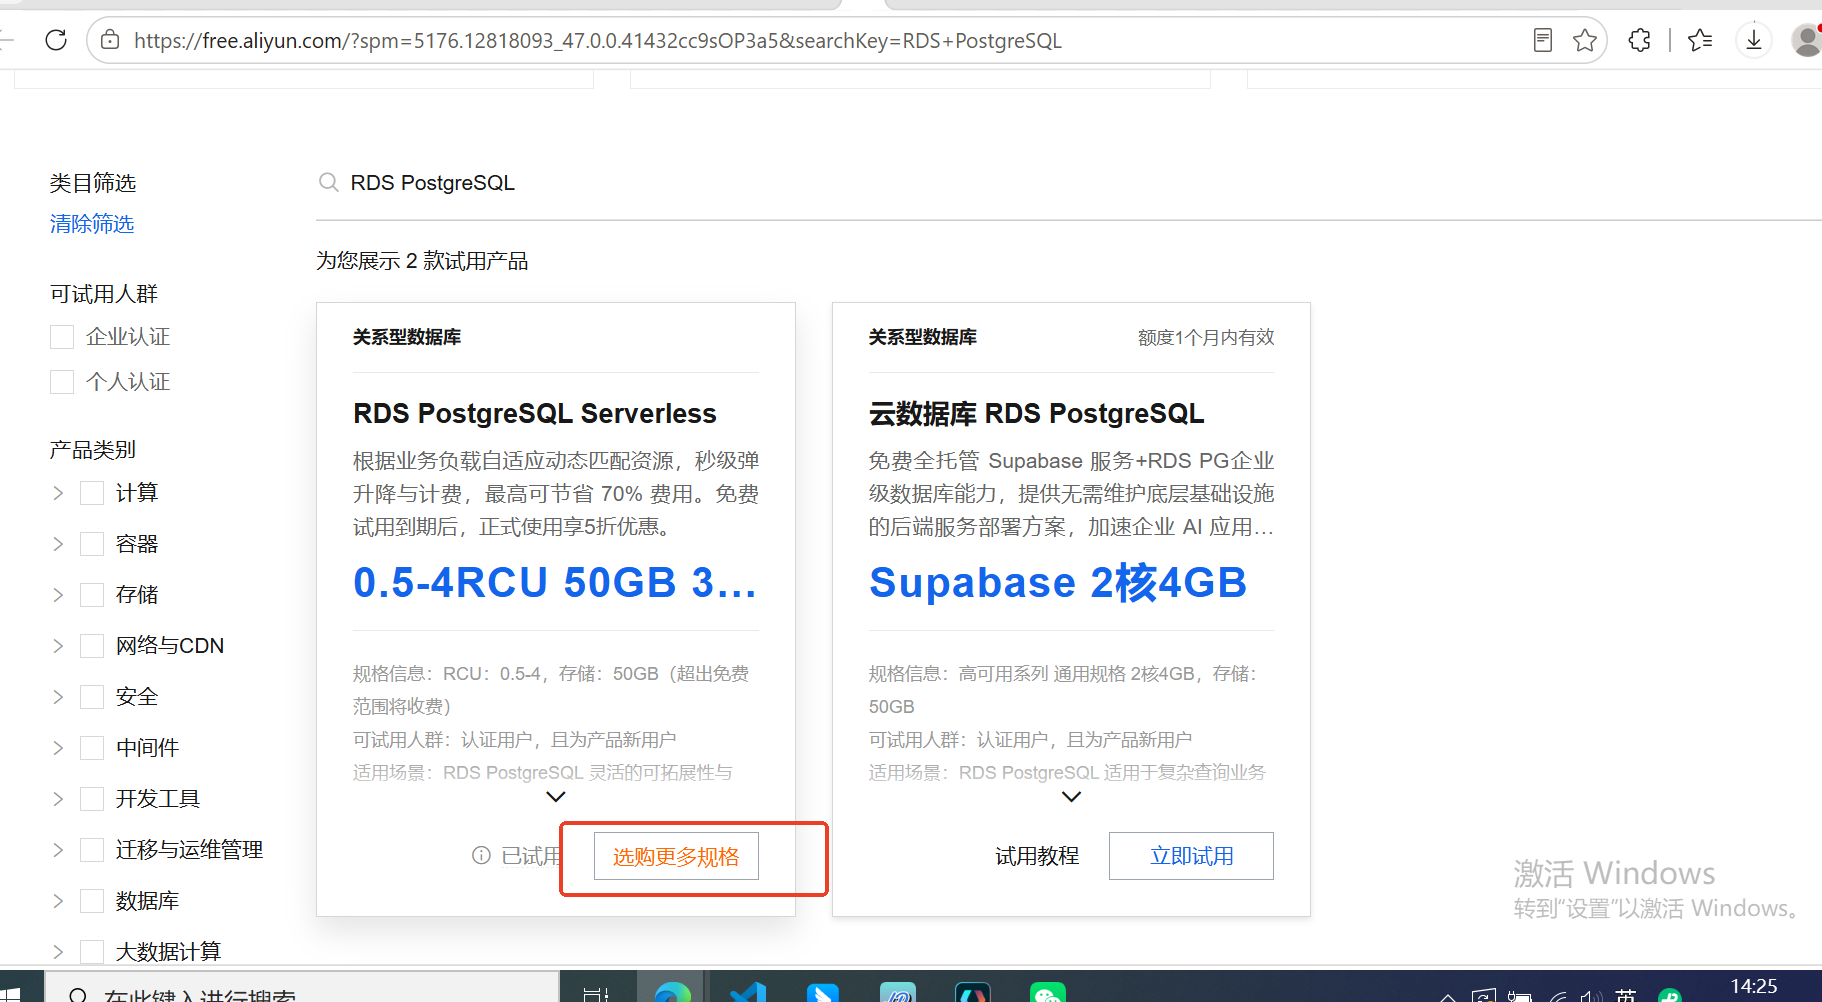1822x1002 pixels.
Task: Expand RDS PostgreSQL Serverless card details chevron
Action: (x=556, y=797)
